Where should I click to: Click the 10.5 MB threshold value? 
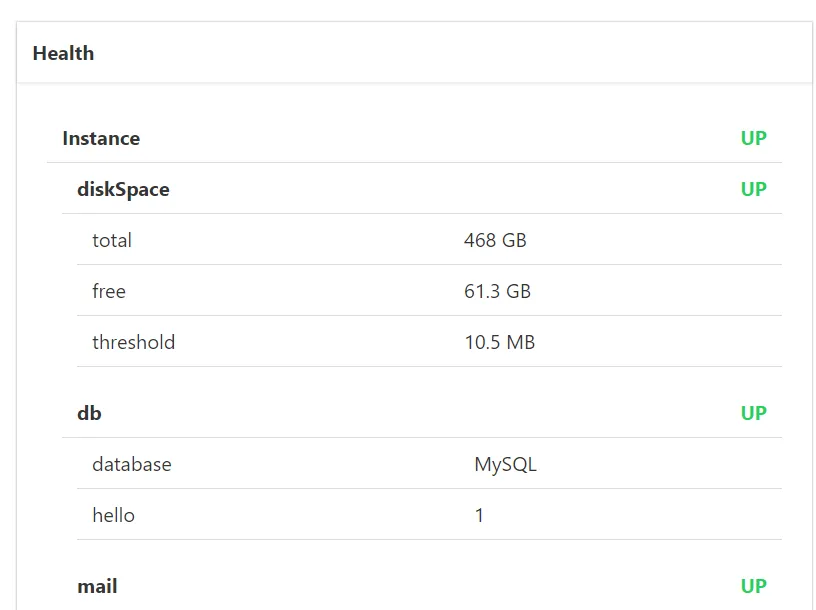coord(499,342)
